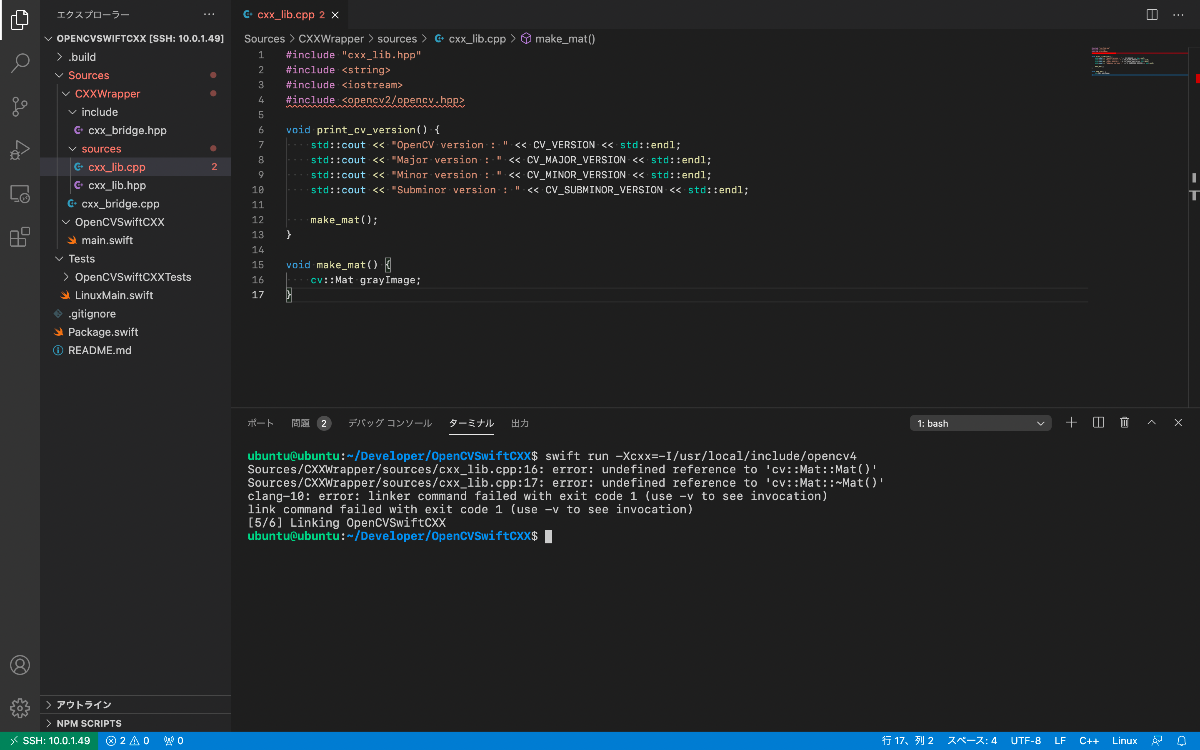
Task: Expand the NPM SCRIPTS section
Action: pyautogui.click(x=135, y=723)
